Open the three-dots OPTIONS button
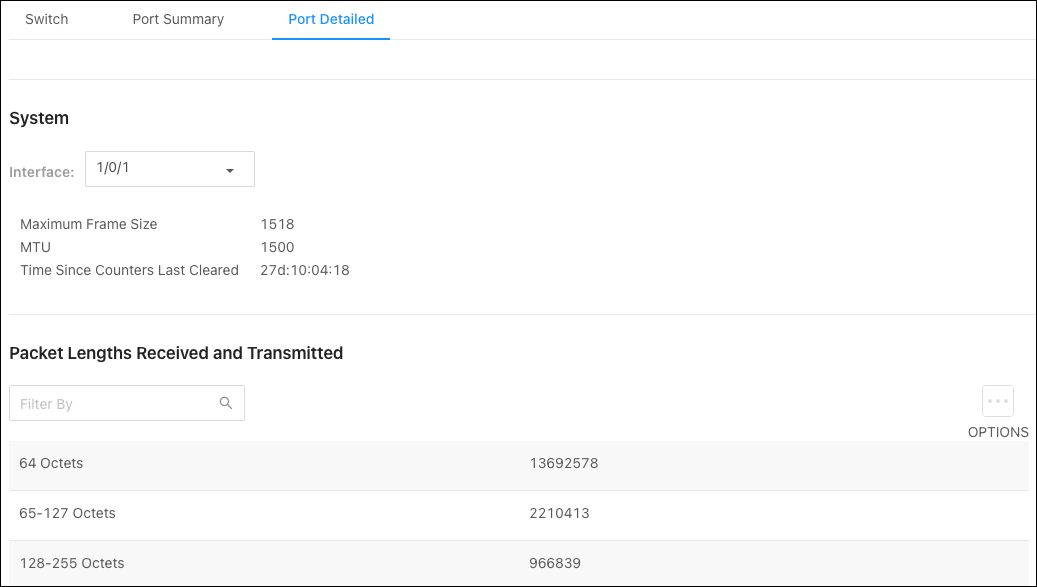The height and width of the screenshot is (587, 1037). pyautogui.click(x=997, y=401)
